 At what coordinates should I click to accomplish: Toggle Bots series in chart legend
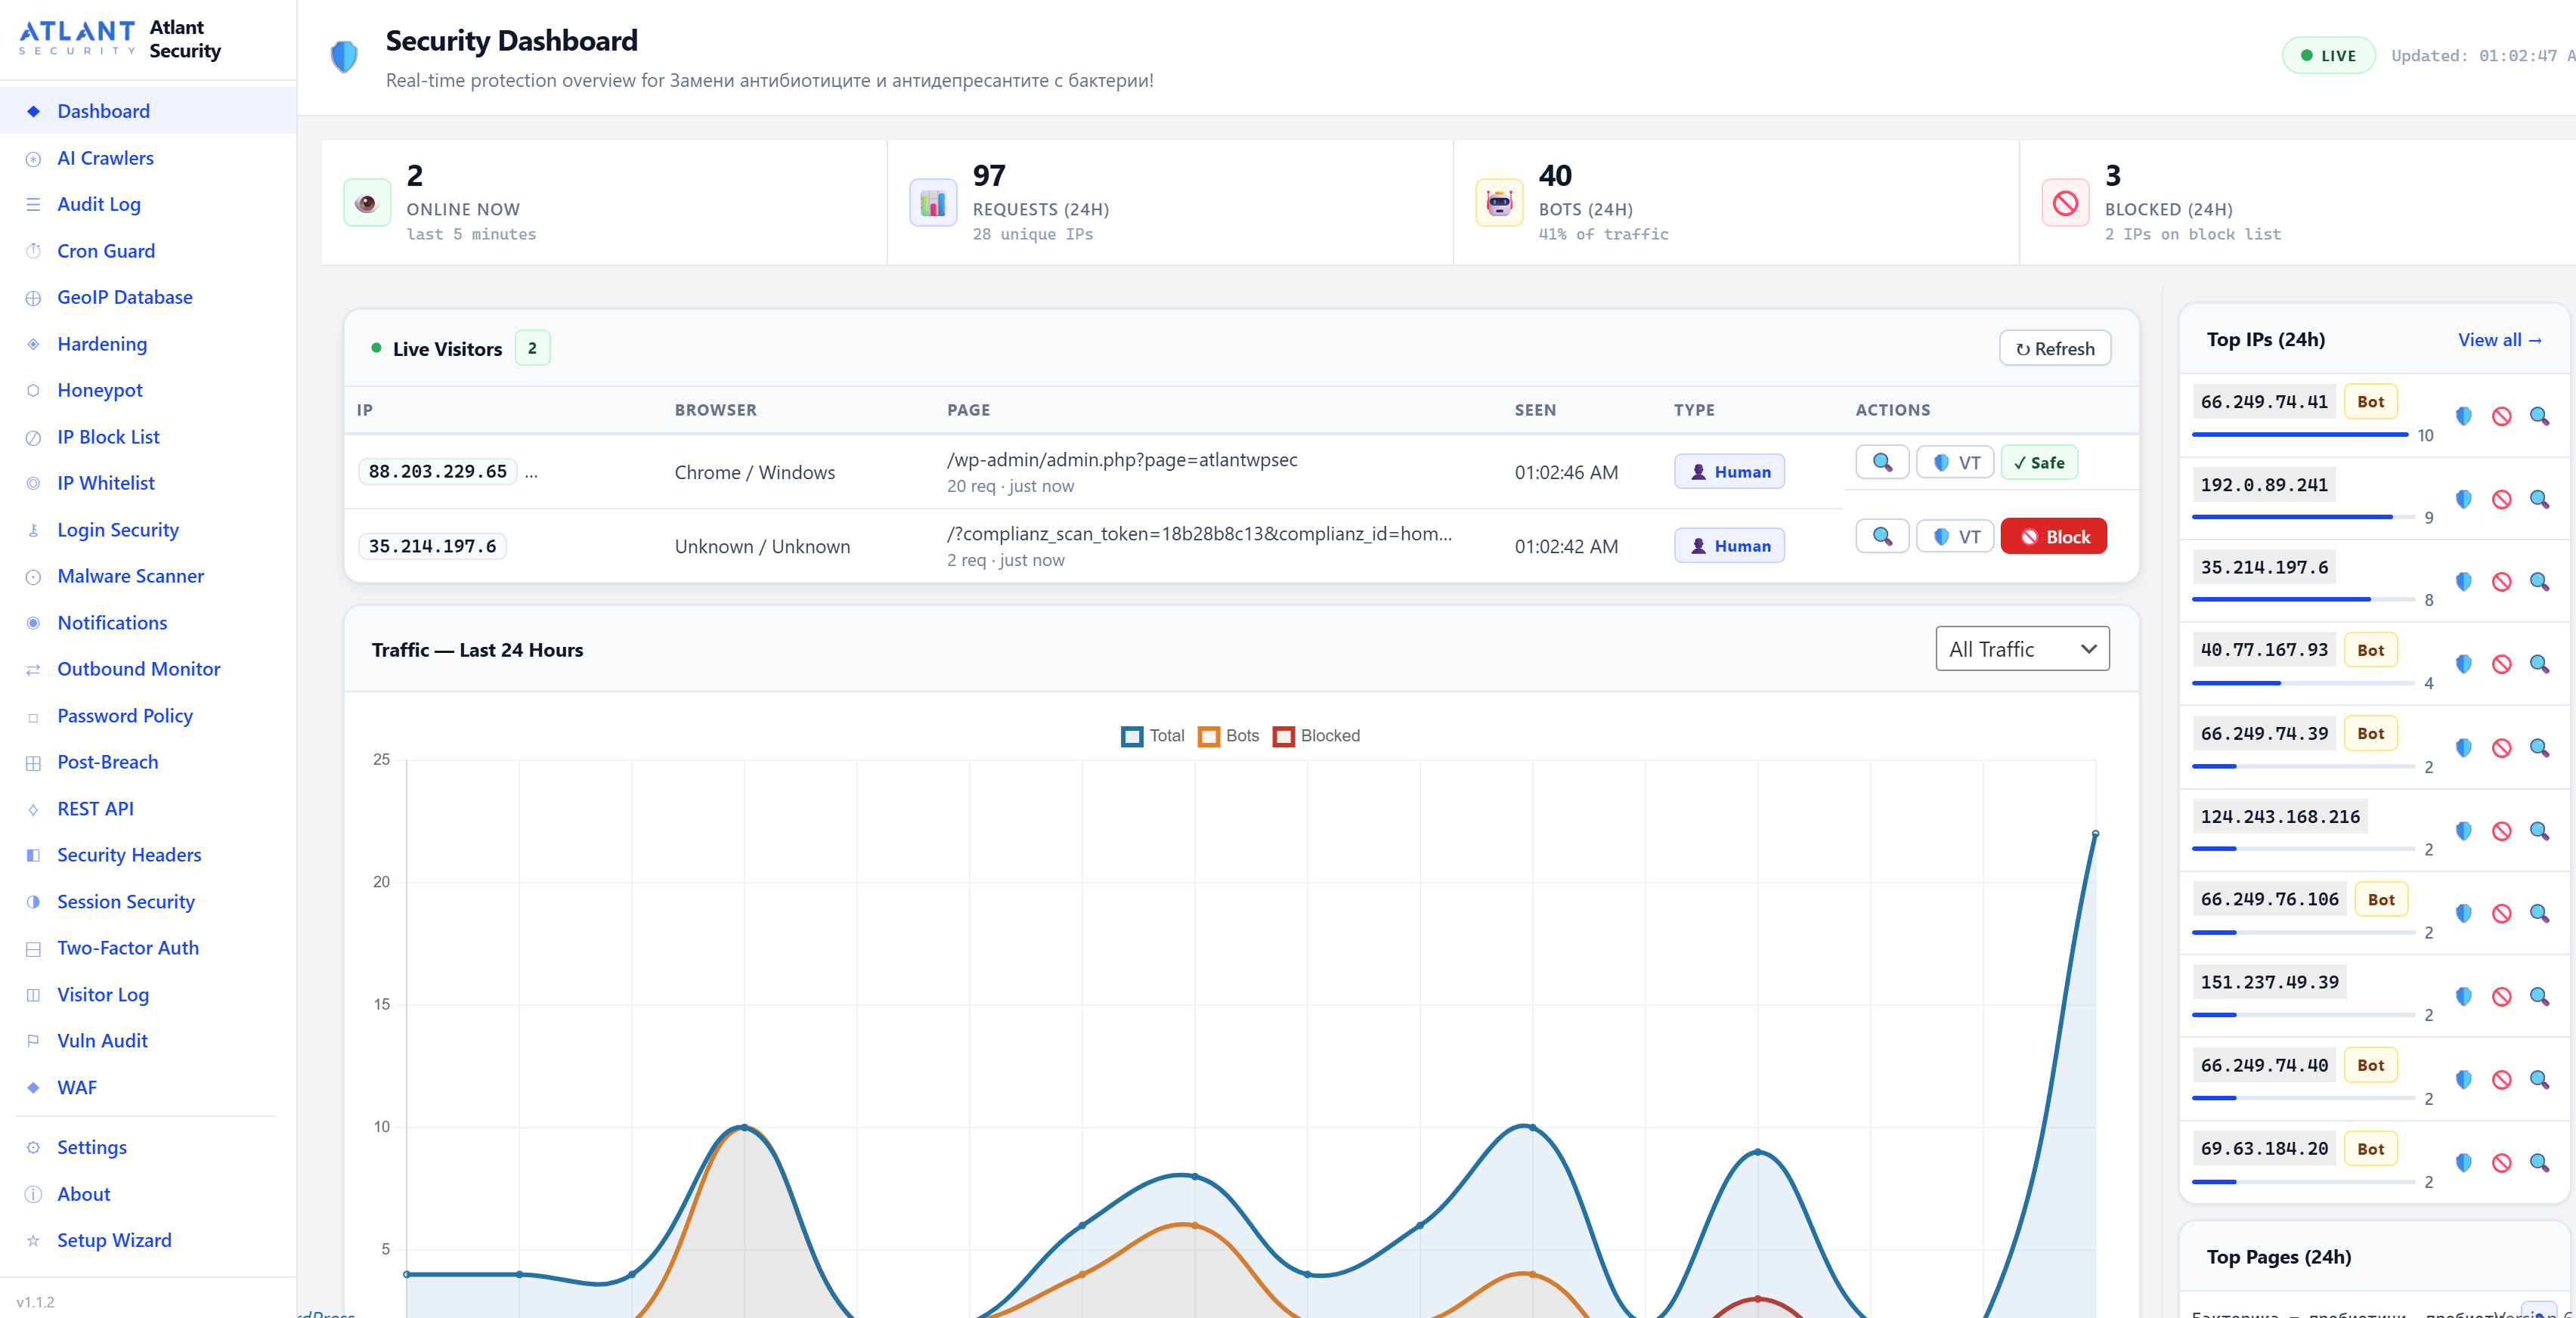point(1228,736)
